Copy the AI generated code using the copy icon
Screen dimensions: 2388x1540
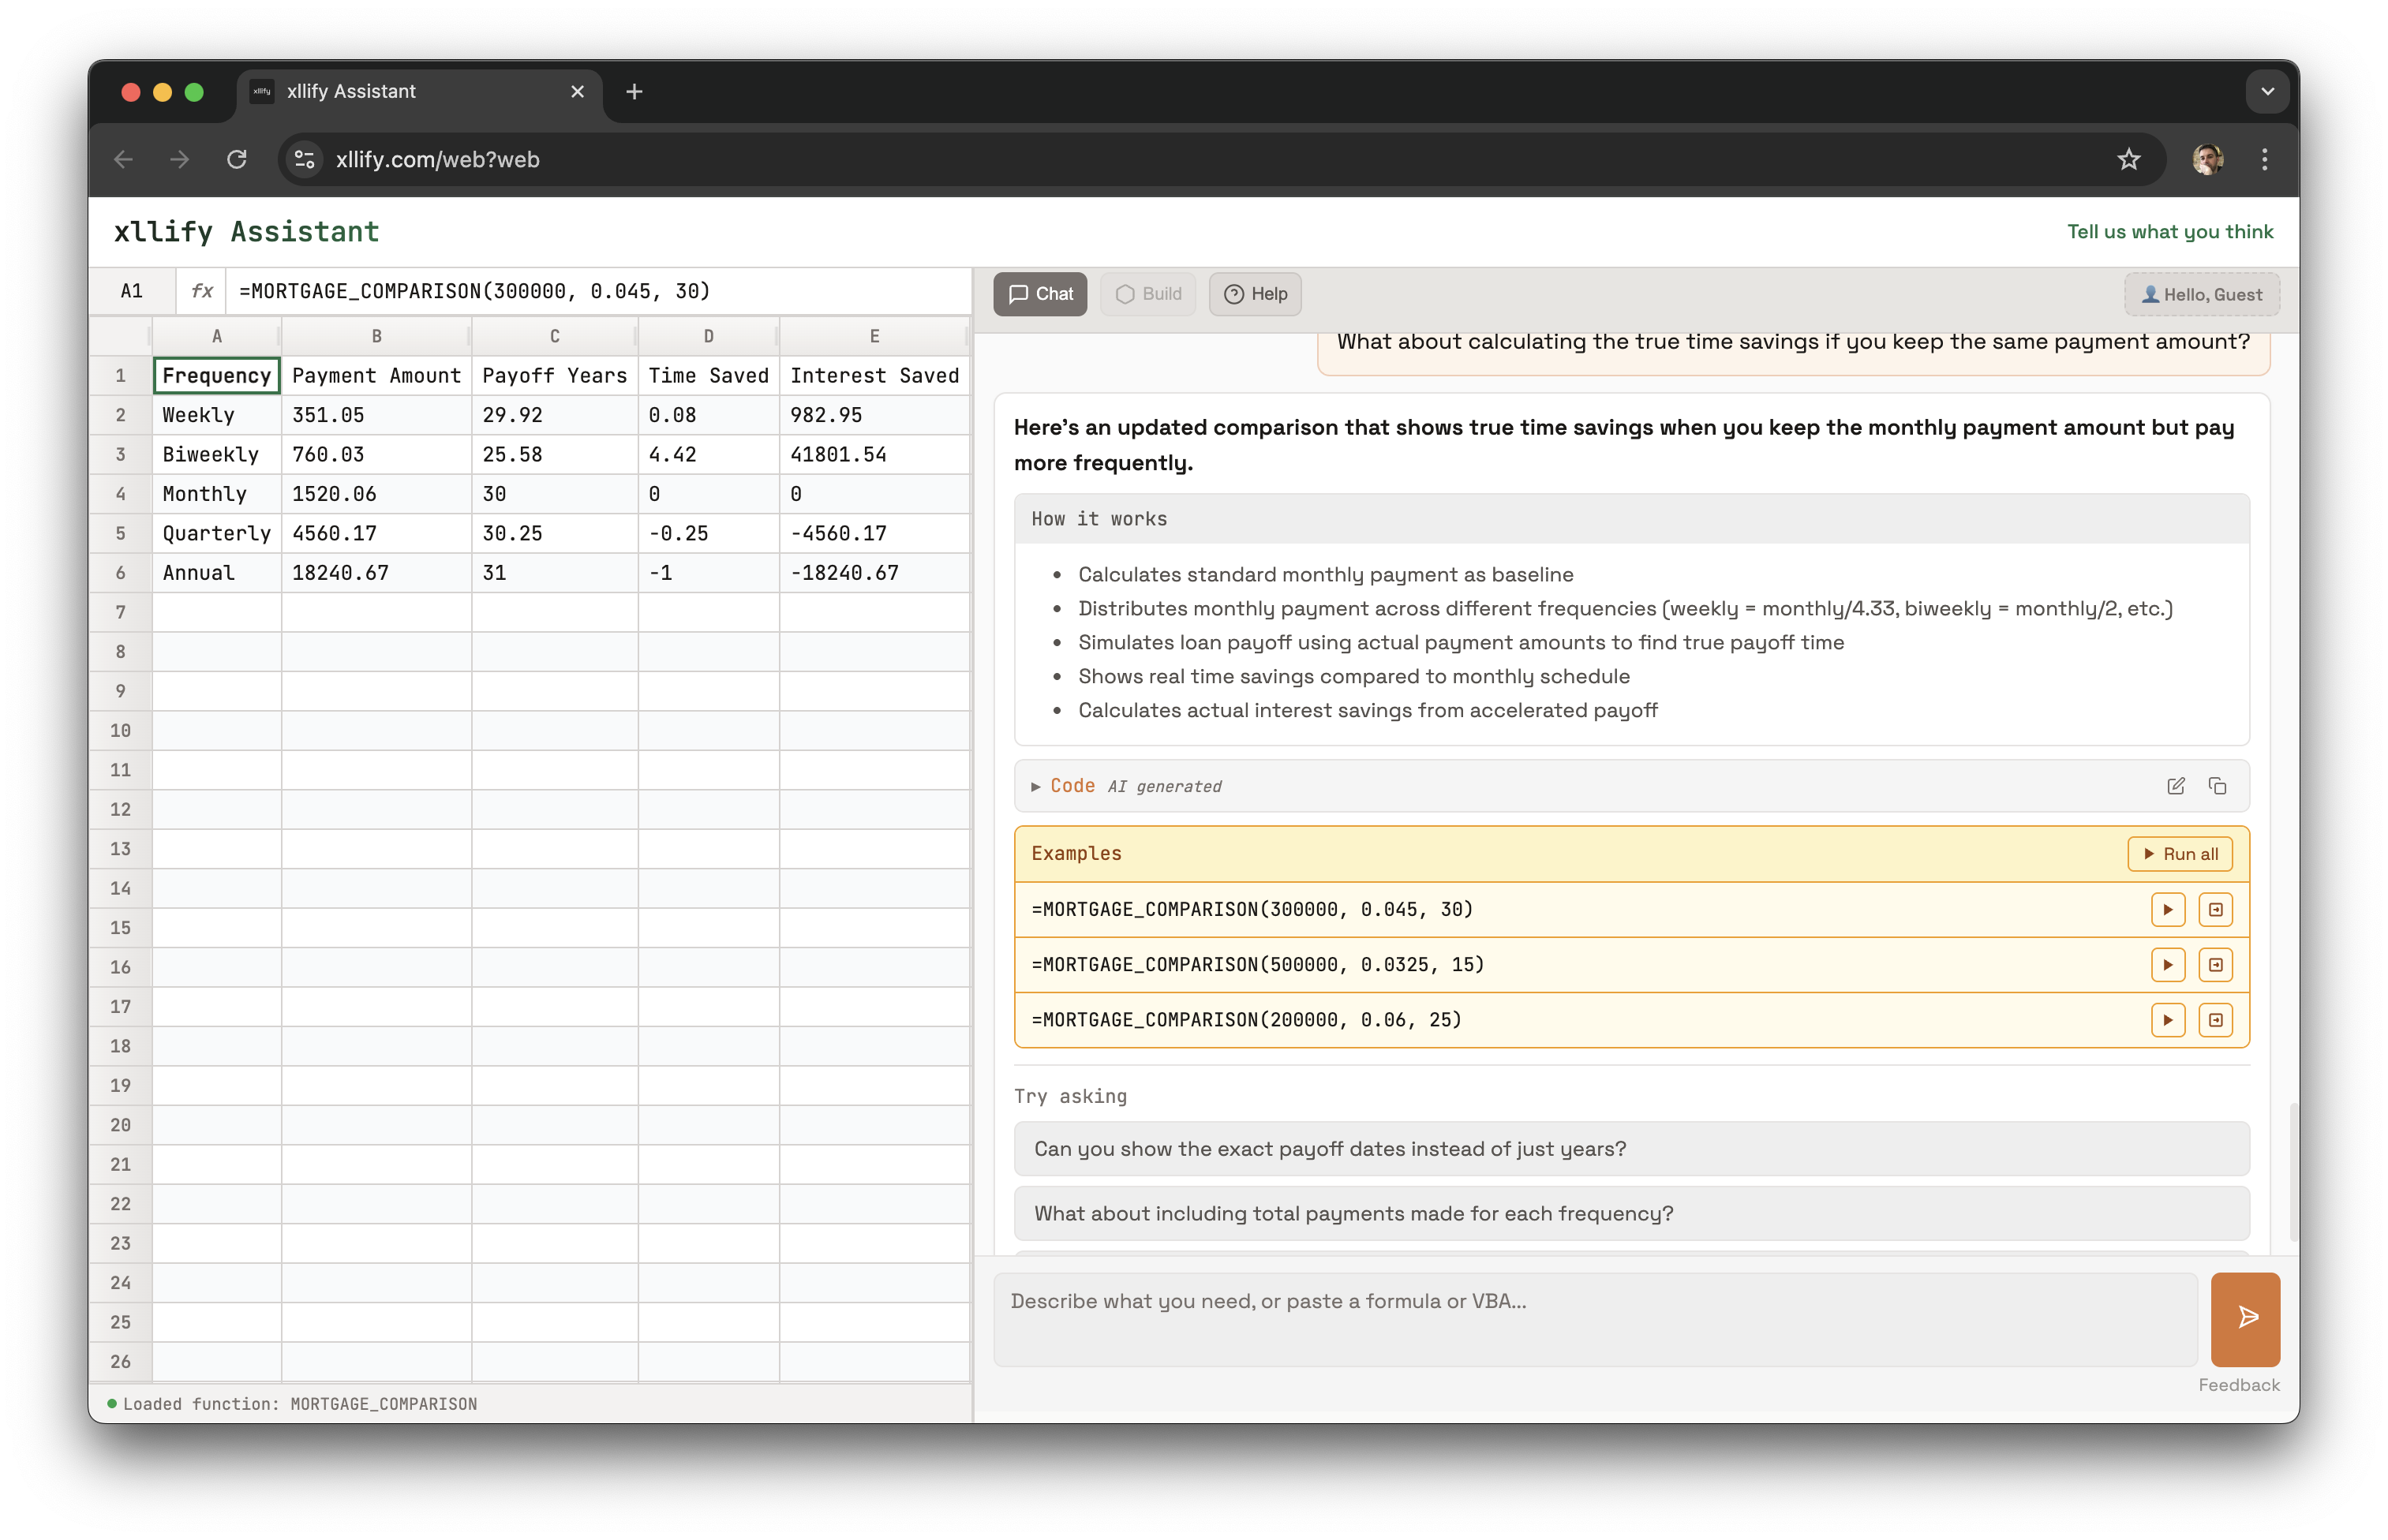coord(2218,786)
